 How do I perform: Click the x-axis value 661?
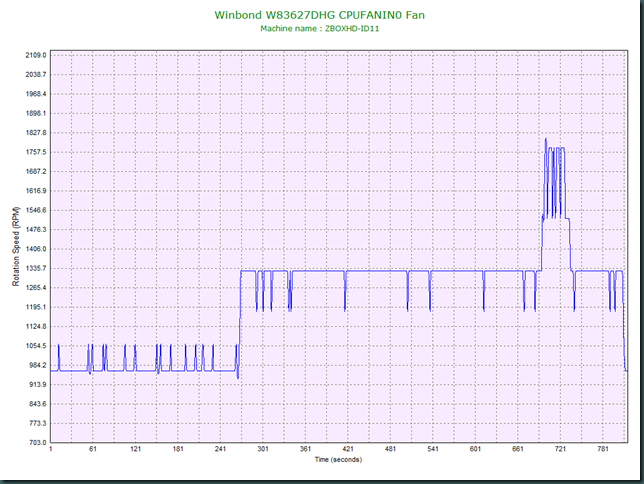(518, 449)
